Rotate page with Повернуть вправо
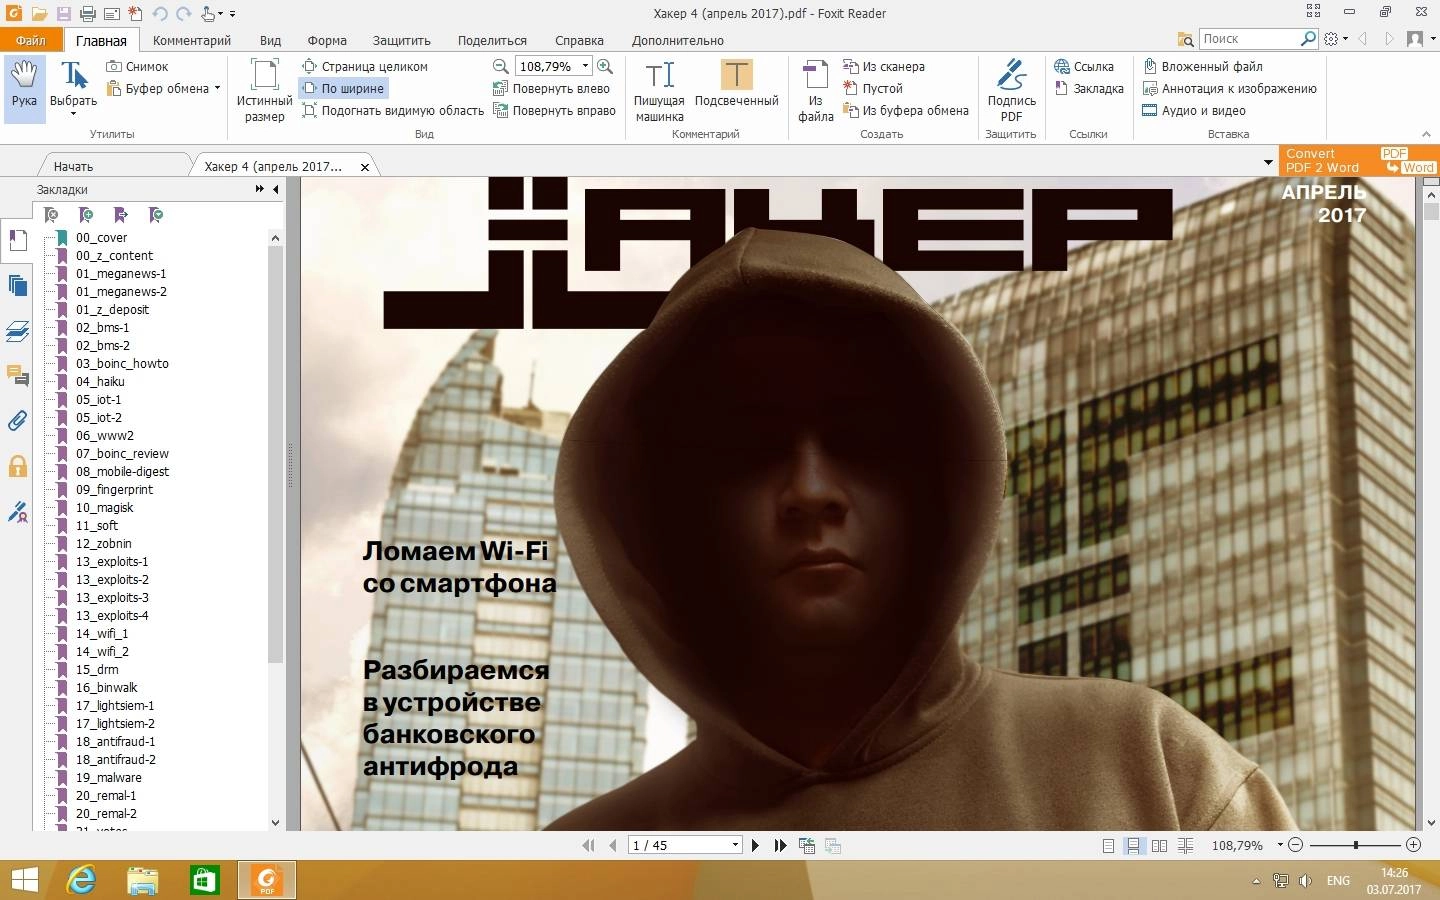1440x900 pixels. (555, 110)
